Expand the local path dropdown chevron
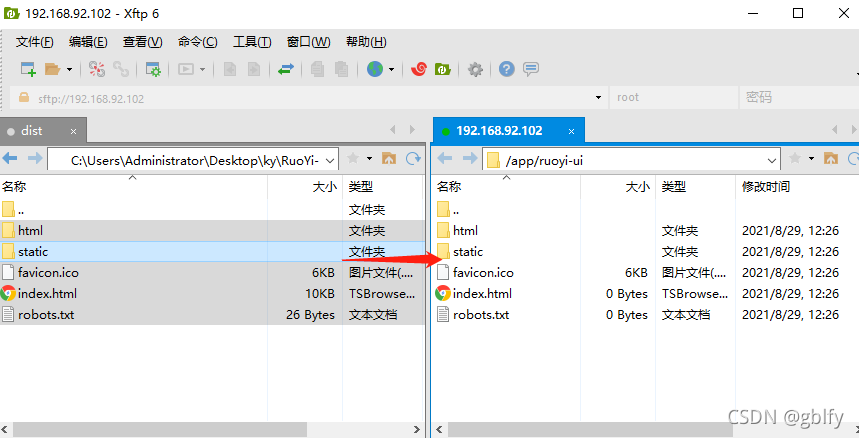 (x=330, y=161)
